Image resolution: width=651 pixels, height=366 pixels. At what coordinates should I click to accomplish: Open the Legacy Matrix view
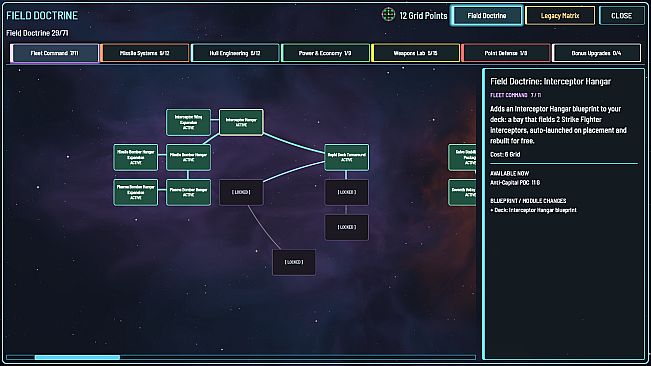click(560, 16)
